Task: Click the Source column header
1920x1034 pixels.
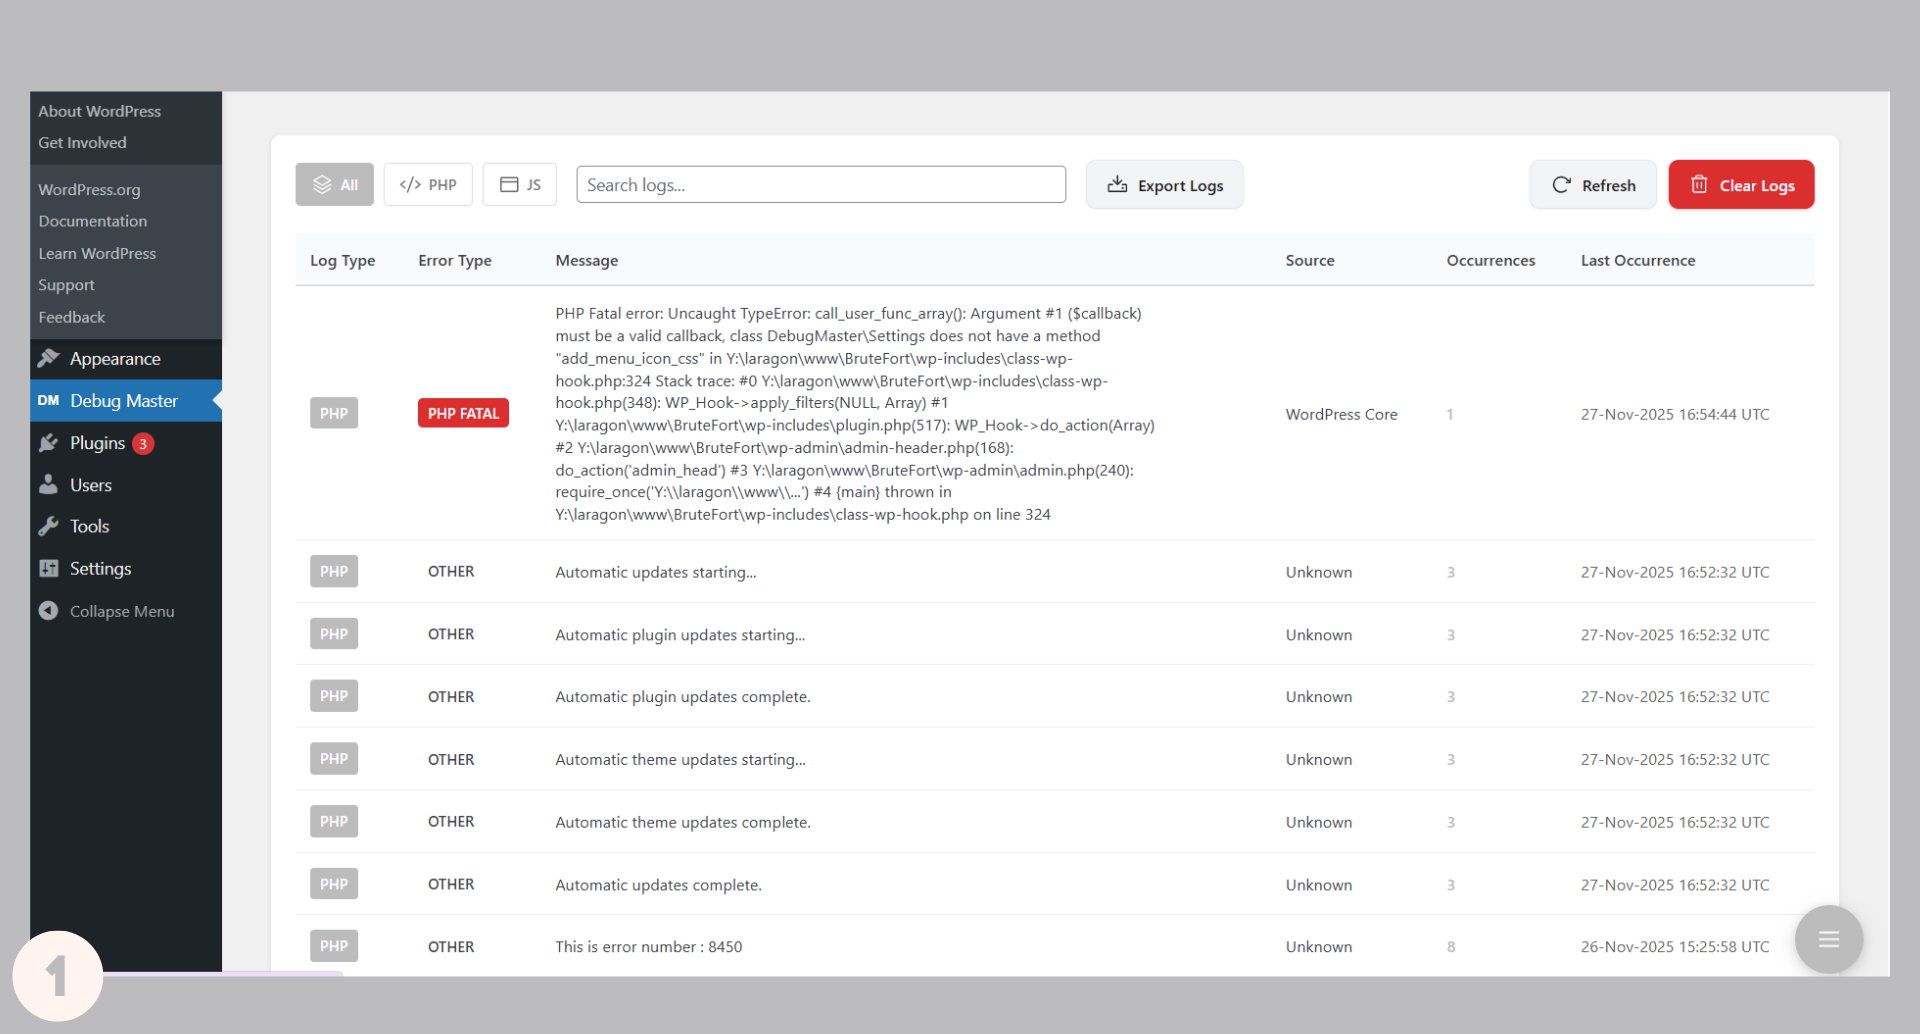Action: pyautogui.click(x=1309, y=260)
